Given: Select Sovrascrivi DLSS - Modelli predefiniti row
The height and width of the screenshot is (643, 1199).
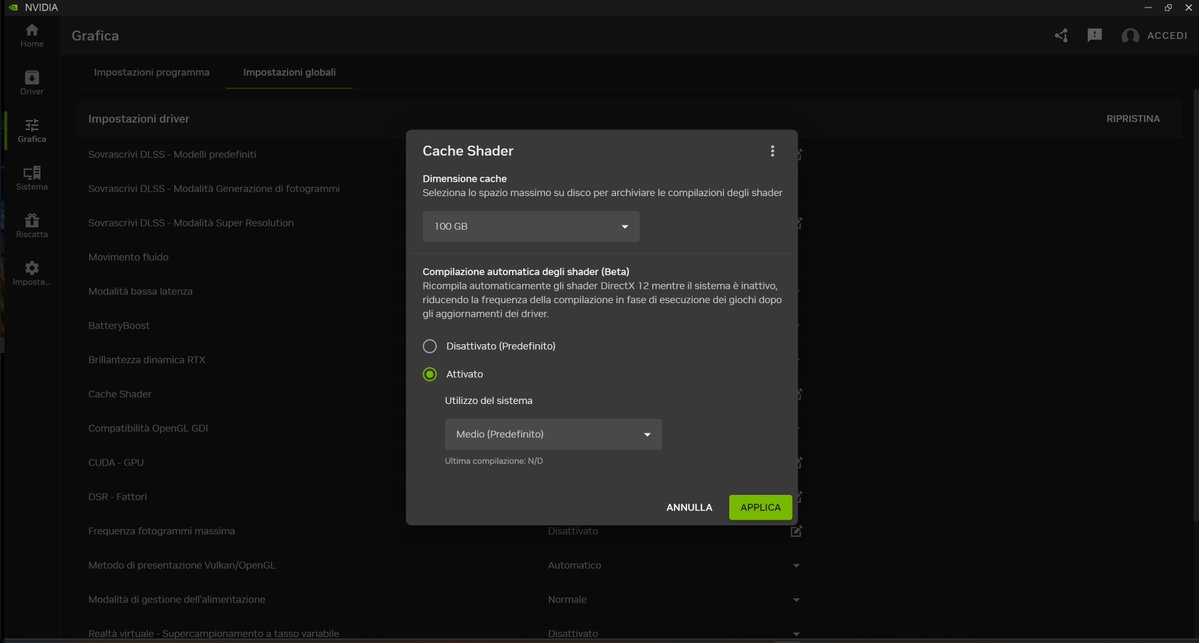Looking at the screenshot, I should coord(172,154).
